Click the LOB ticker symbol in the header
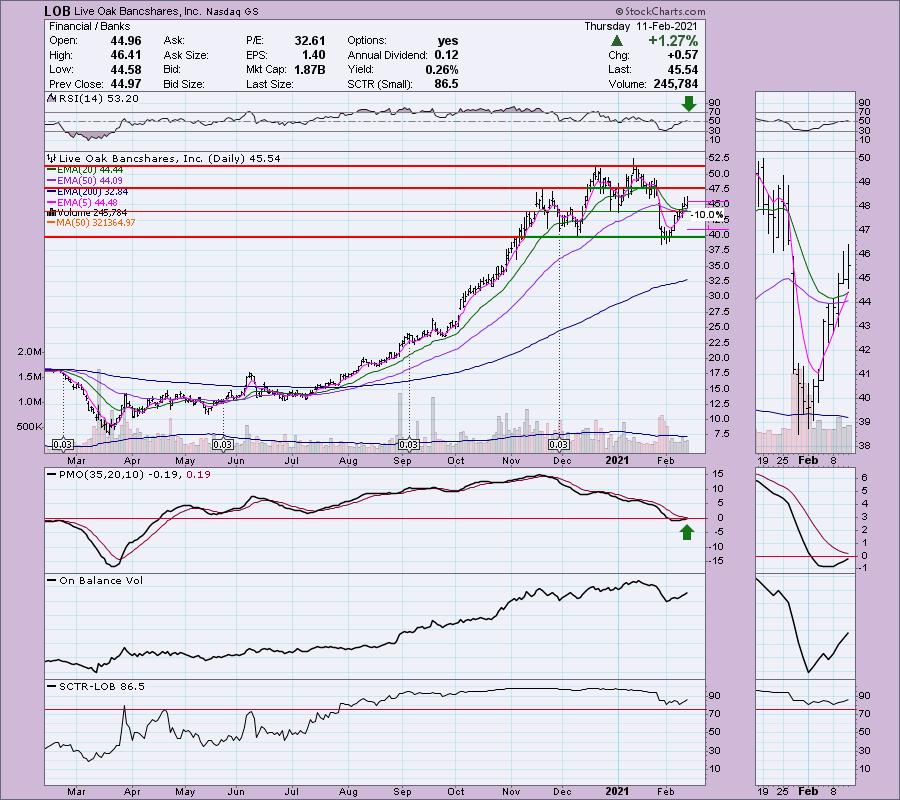The width and height of the screenshot is (900, 800). coord(57,11)
